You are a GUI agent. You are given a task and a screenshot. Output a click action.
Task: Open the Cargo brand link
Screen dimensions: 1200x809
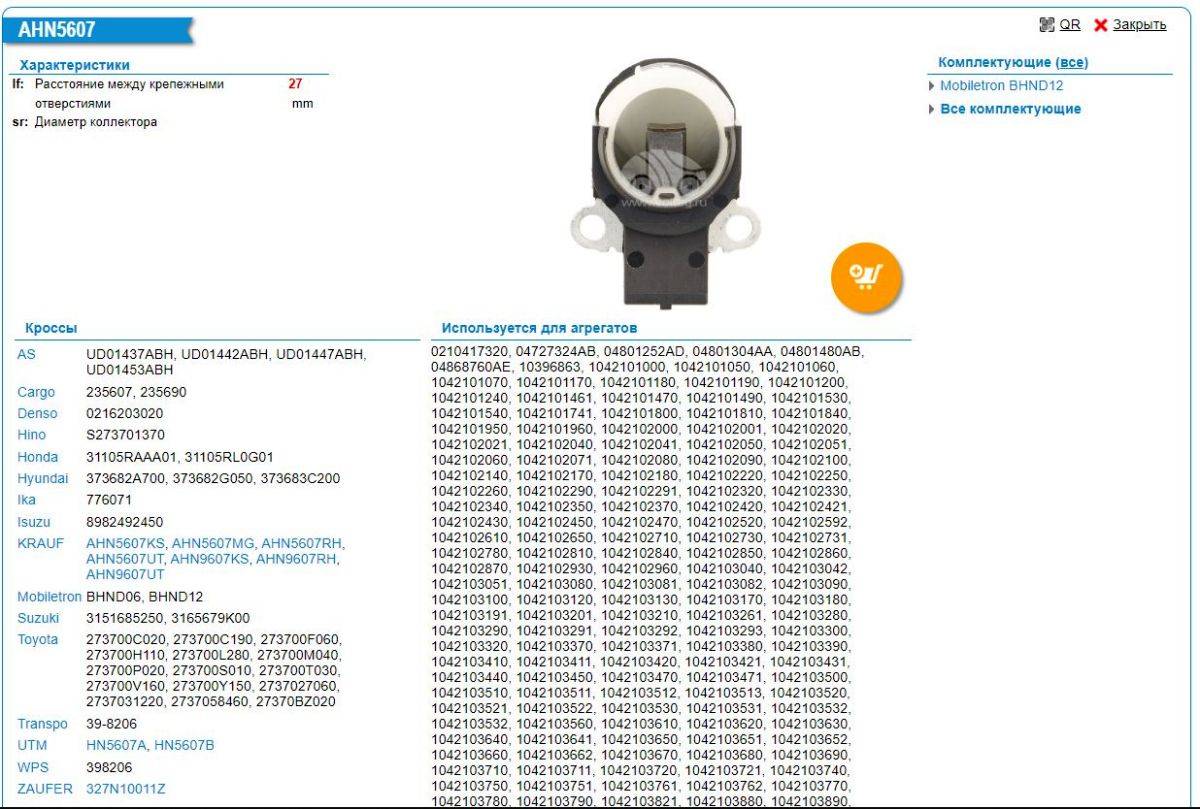pyautogui.click(x=35, y=392)
